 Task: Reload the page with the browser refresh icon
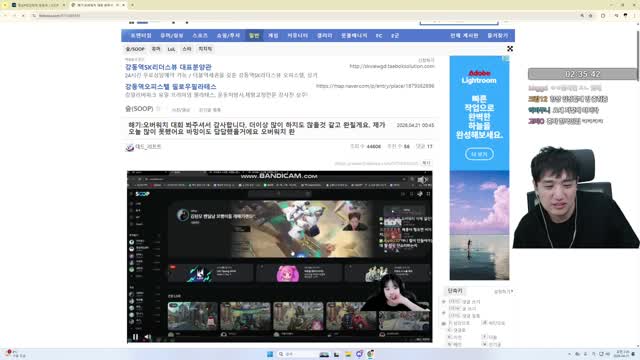point(23,16)
